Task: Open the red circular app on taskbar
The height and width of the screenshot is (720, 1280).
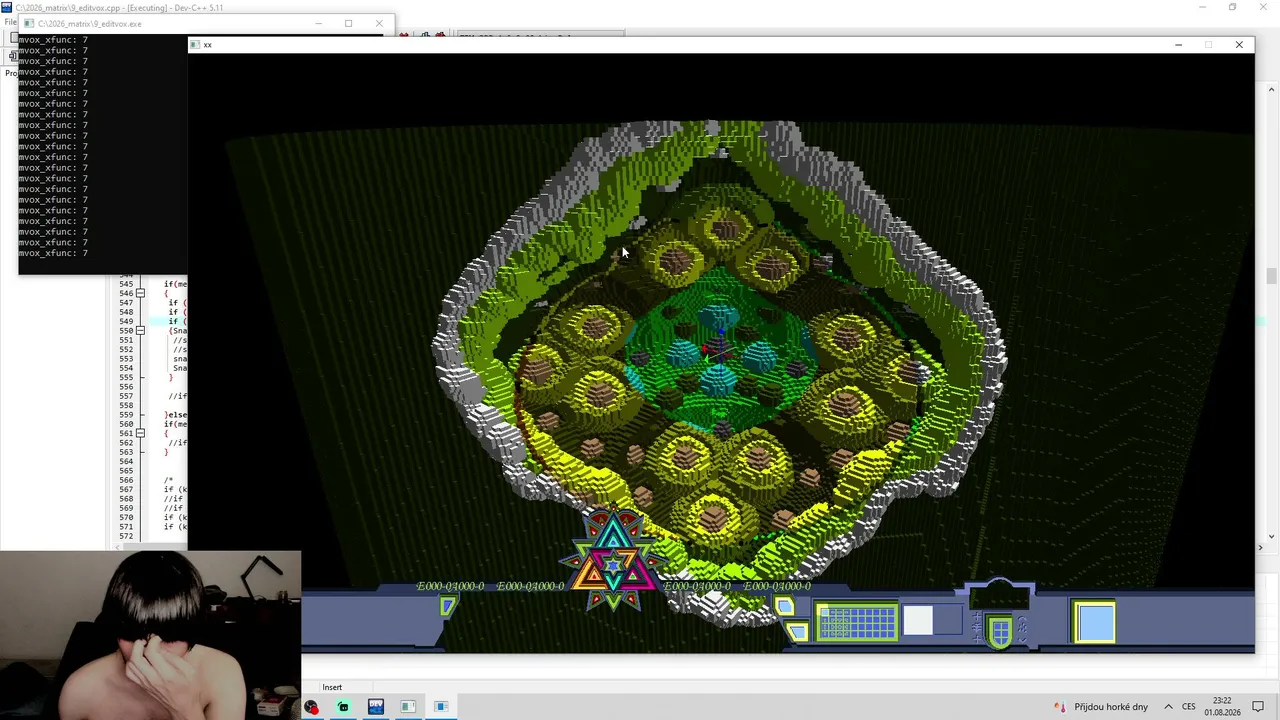Action: coord(311,707)
